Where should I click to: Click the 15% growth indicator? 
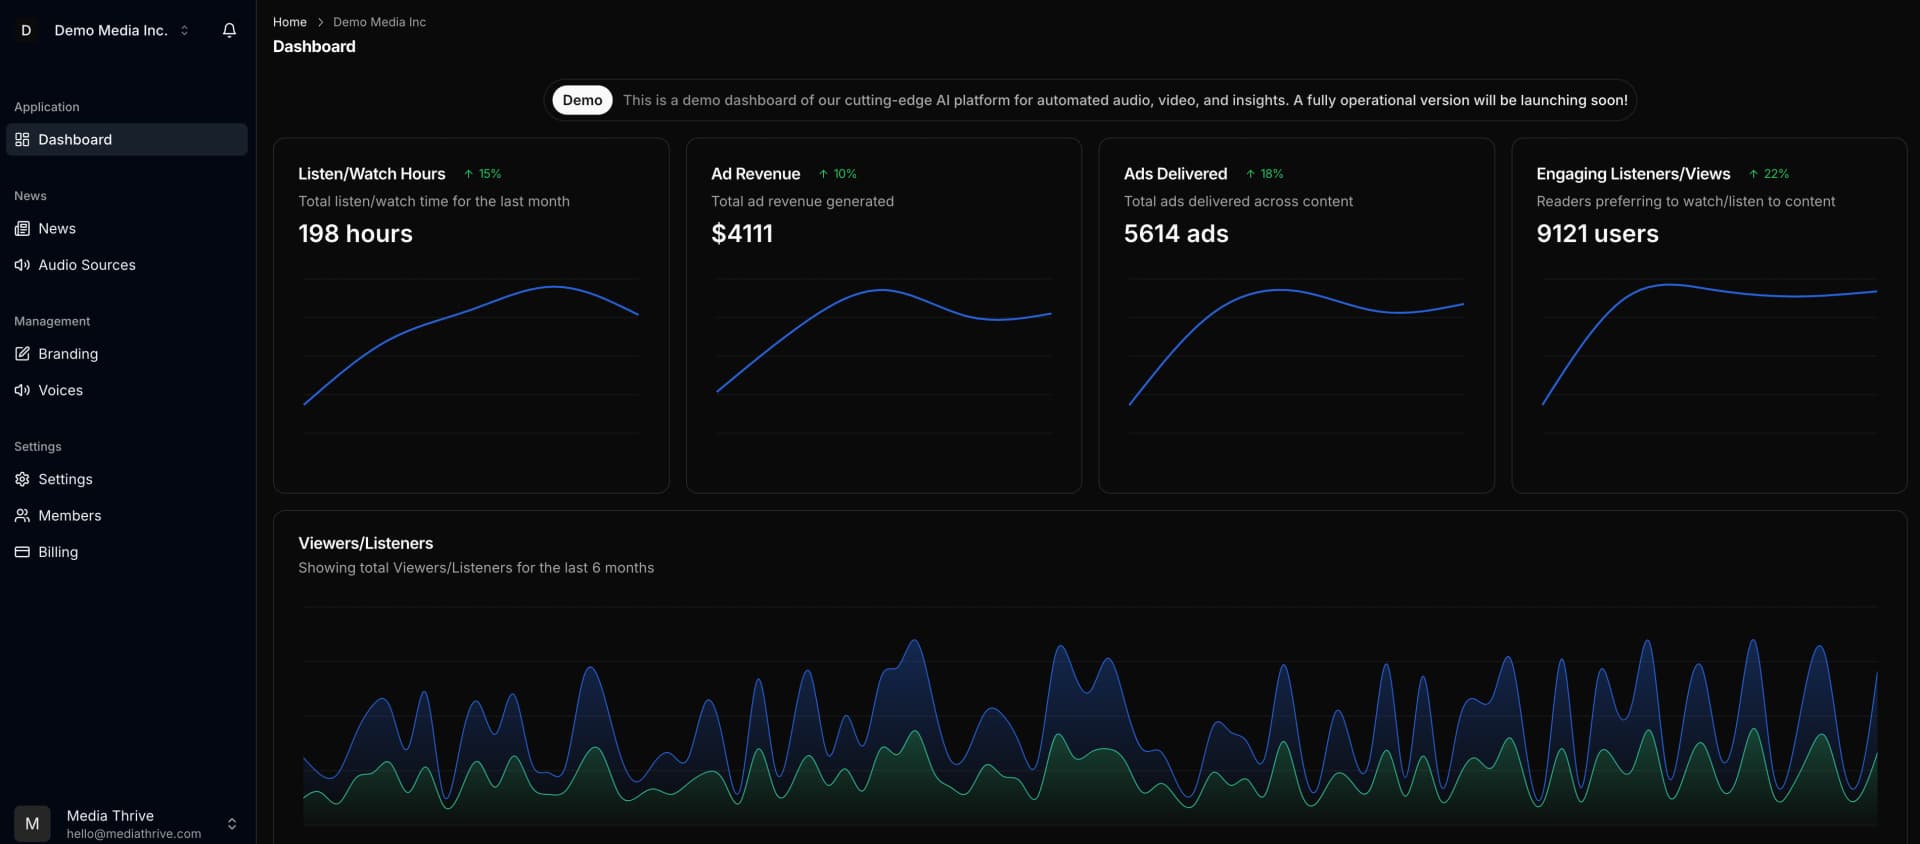482,174
